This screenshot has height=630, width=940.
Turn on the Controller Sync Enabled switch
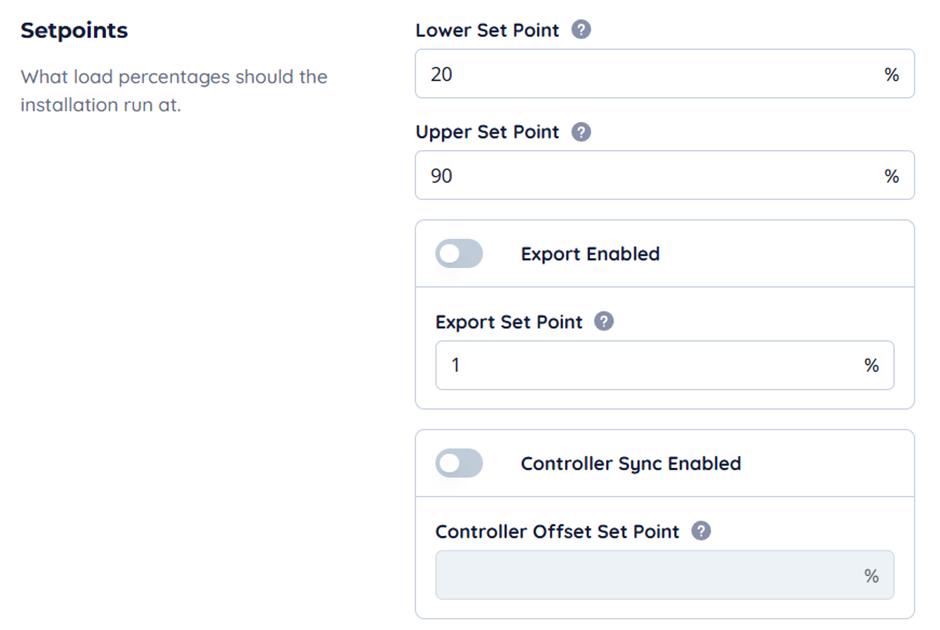coord(459,464)
